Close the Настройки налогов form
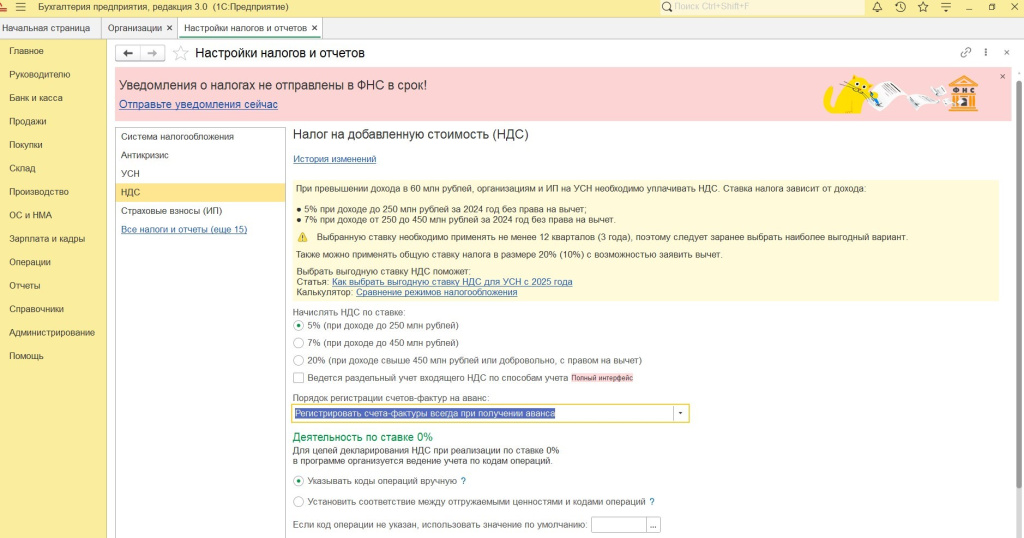1024x538 pixels. click(x=1006, y=52)
